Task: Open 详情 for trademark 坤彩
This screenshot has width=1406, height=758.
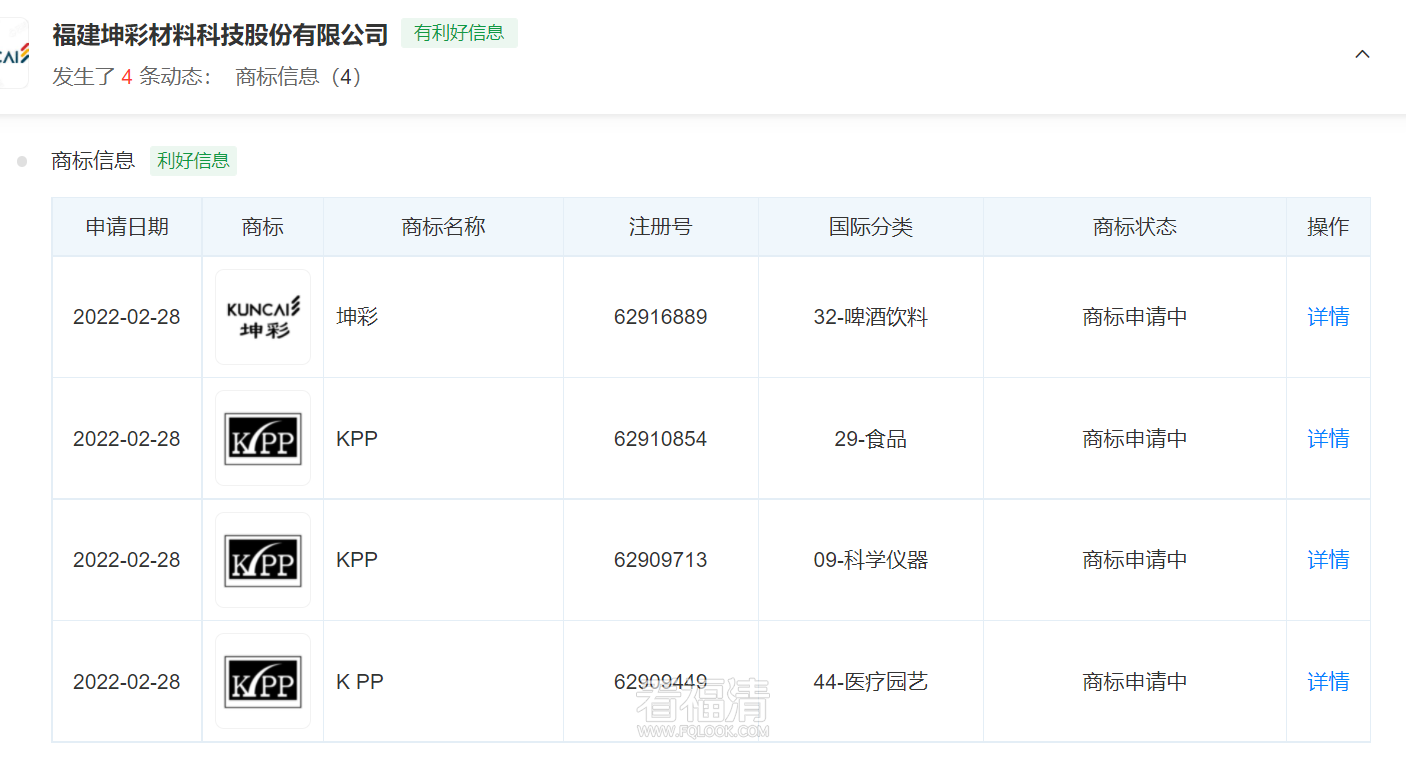Action: pos(1327,316)
